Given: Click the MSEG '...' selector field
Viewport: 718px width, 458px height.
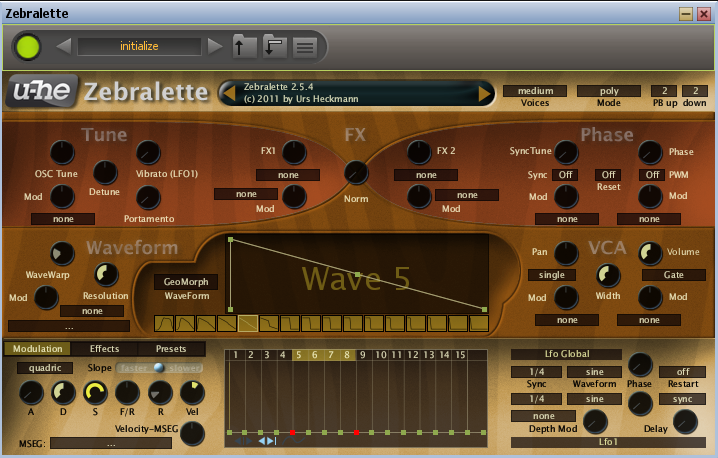Looking at the screenshot, I should pyautogui.click(x=111, y=443).
